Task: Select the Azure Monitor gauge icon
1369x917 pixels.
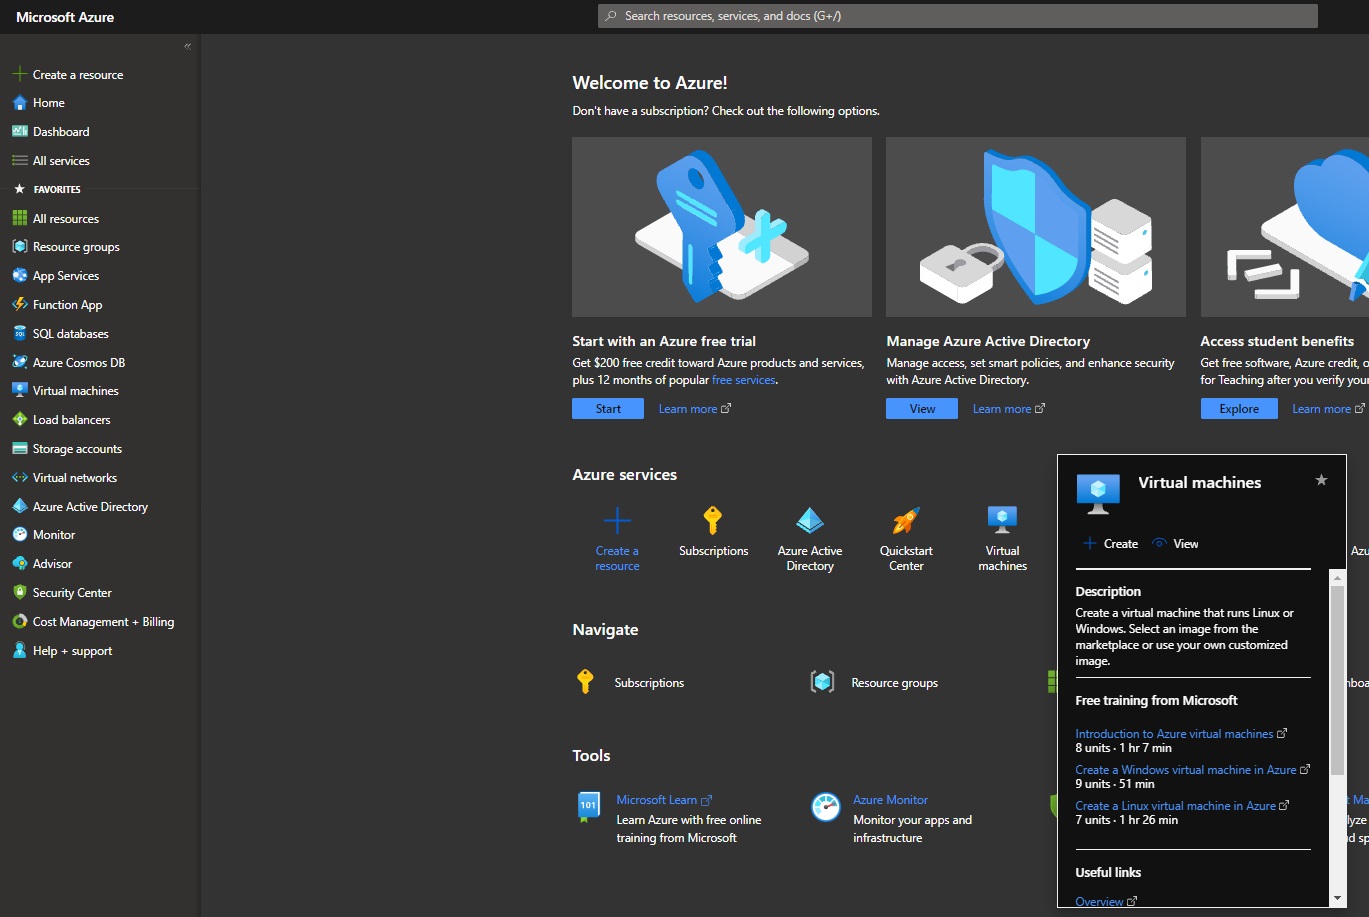Action: pos(826,807)
